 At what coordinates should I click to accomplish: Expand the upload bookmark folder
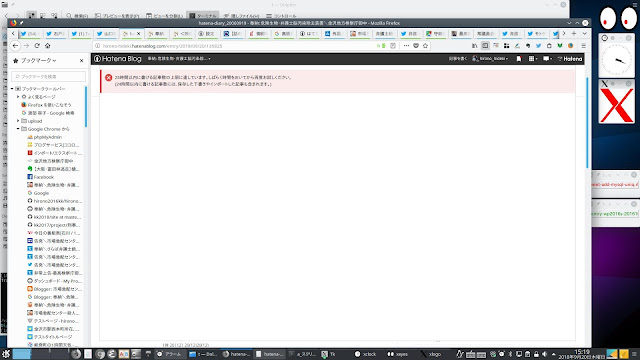[x=18, y=121]
